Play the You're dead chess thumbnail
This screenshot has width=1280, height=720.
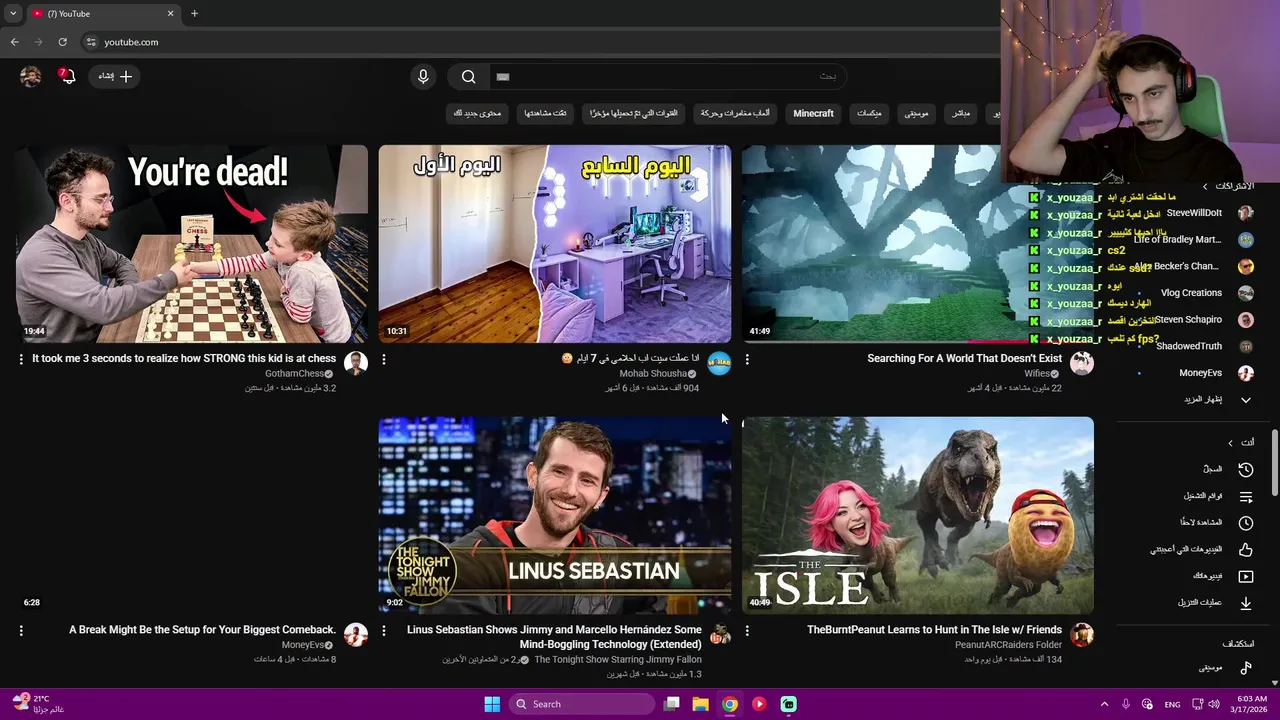tap(192, 244)
